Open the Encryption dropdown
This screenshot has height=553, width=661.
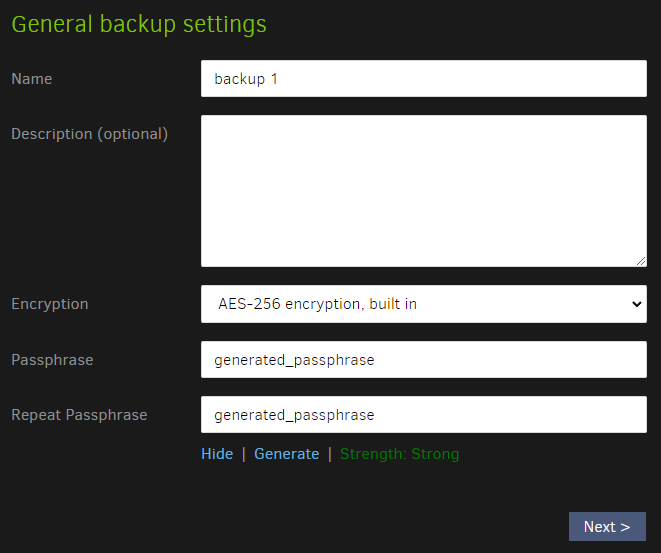click(x=423, y=304)
